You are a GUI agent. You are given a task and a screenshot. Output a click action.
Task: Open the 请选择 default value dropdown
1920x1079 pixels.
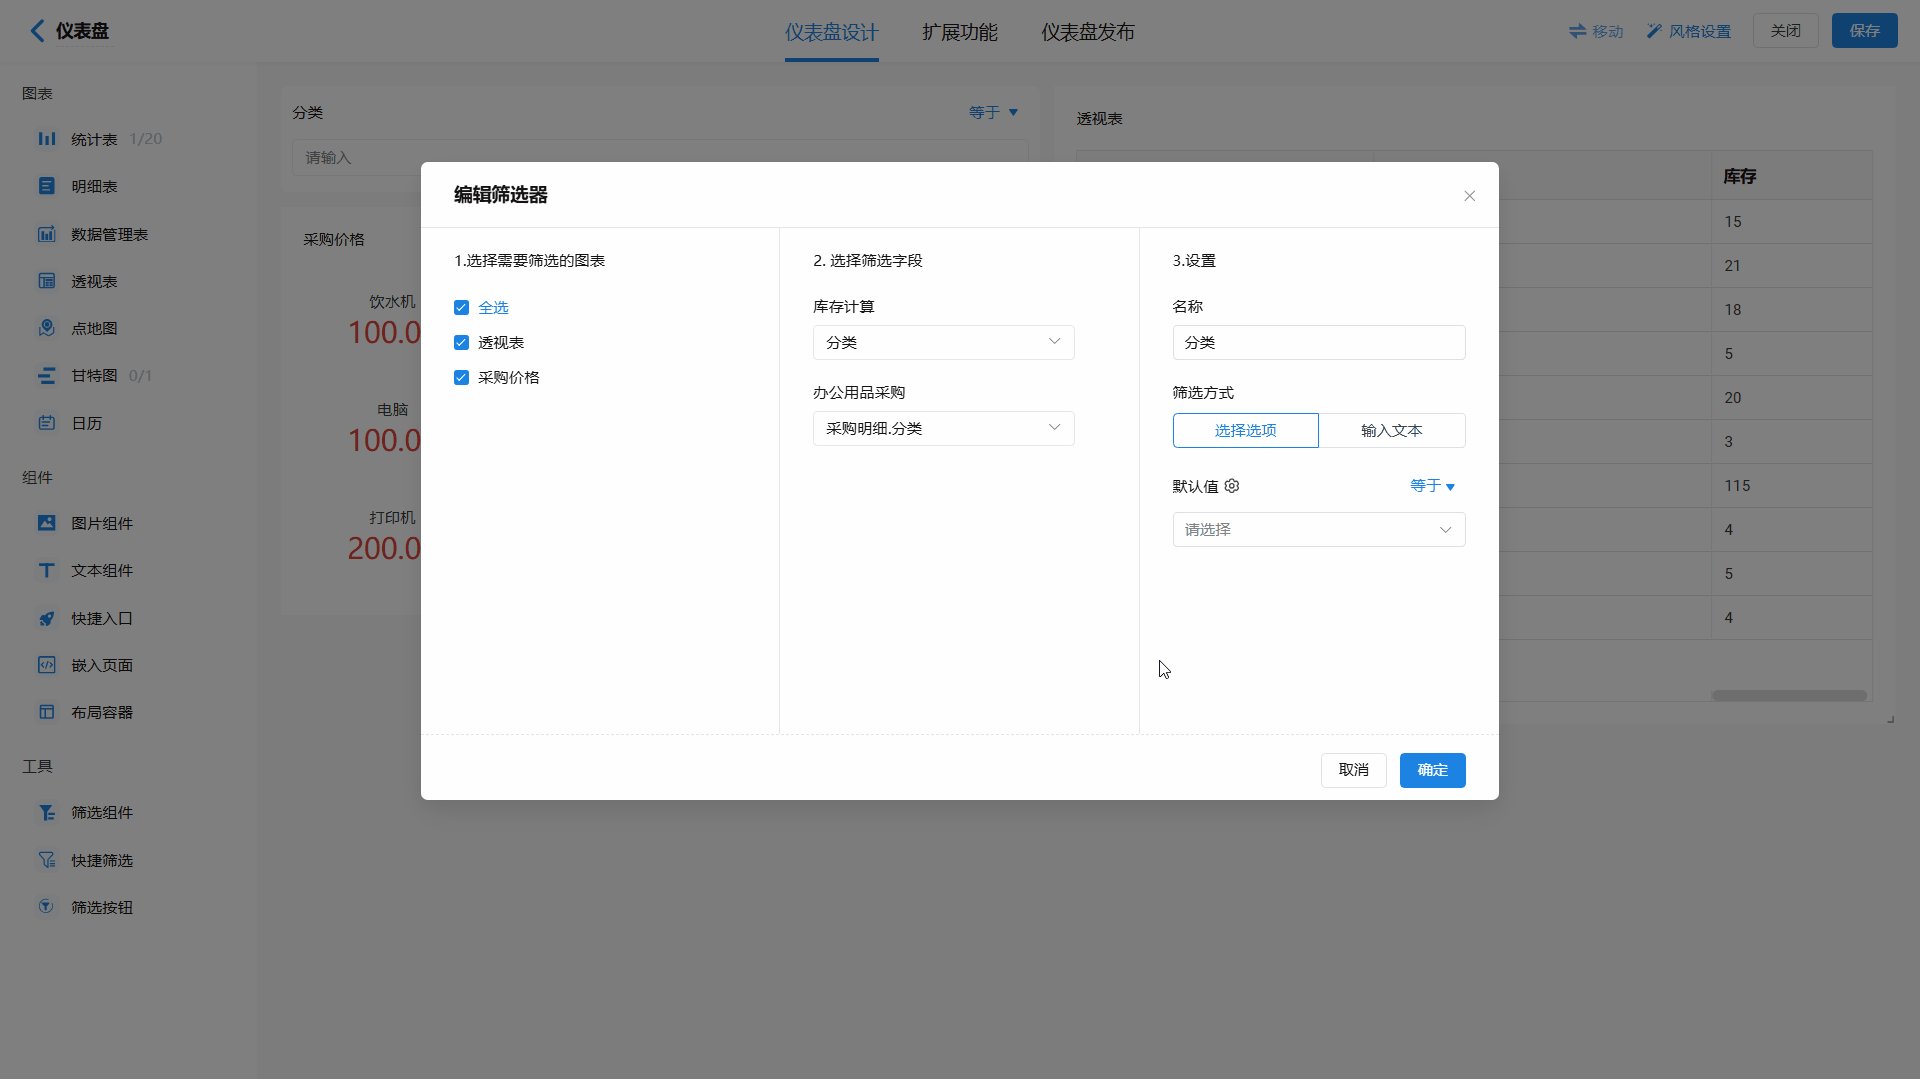tap(1319, 529)
